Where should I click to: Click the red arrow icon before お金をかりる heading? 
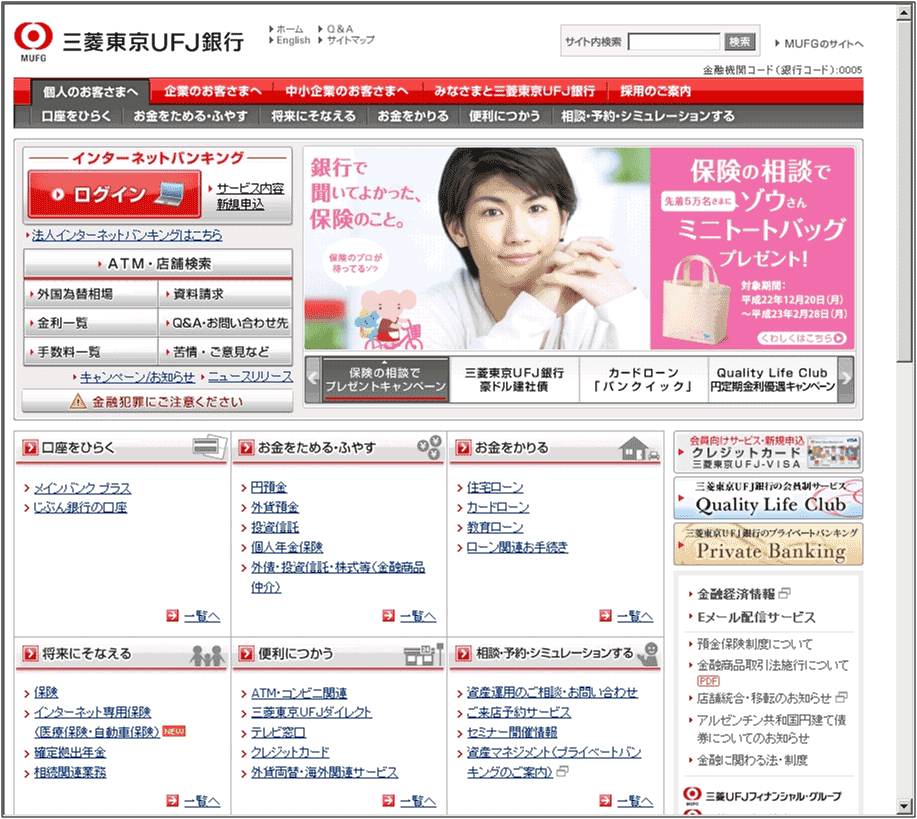point(463,448)
